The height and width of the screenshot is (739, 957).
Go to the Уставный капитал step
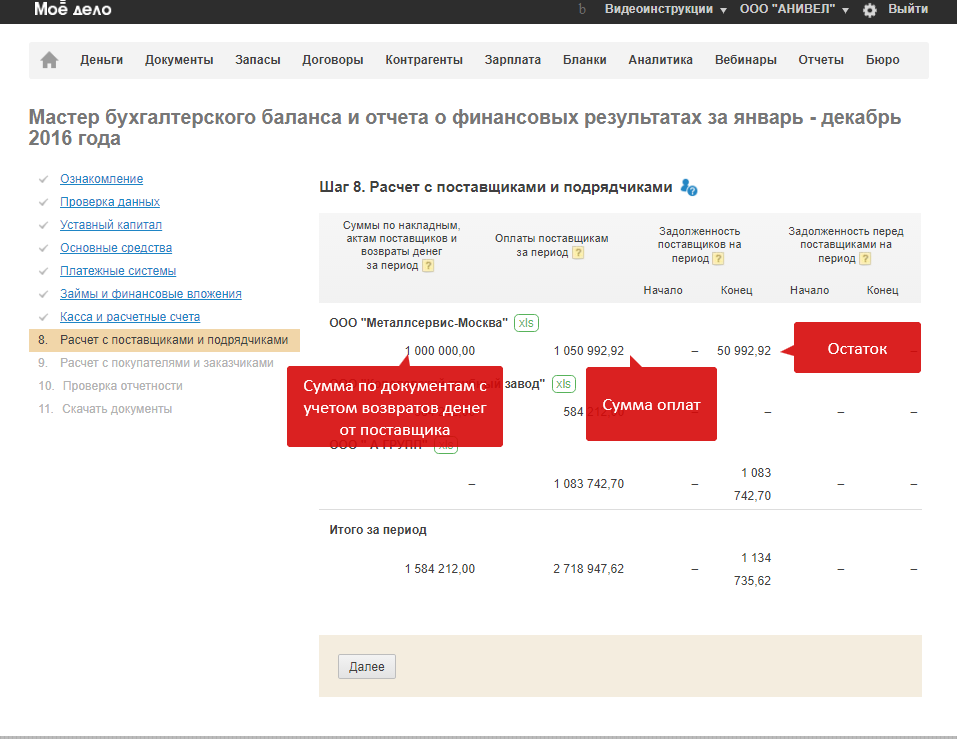pyautogui.click(x=110, y=225)
